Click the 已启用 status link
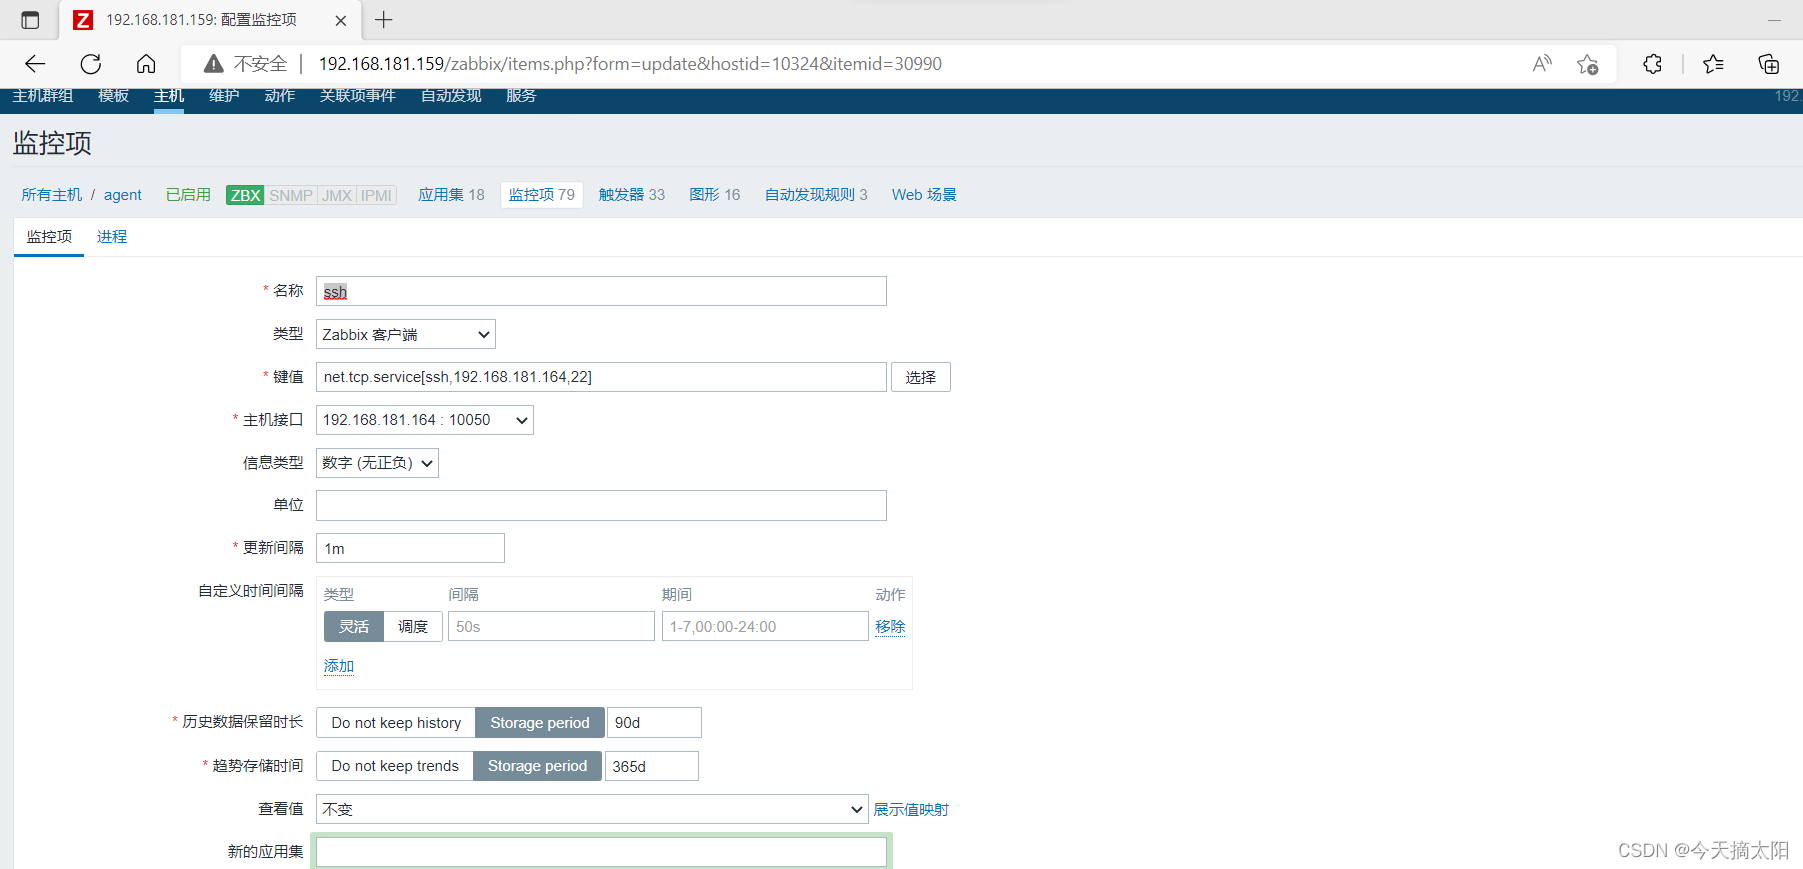The image size is (1803, 869). (x=188, y=195)
